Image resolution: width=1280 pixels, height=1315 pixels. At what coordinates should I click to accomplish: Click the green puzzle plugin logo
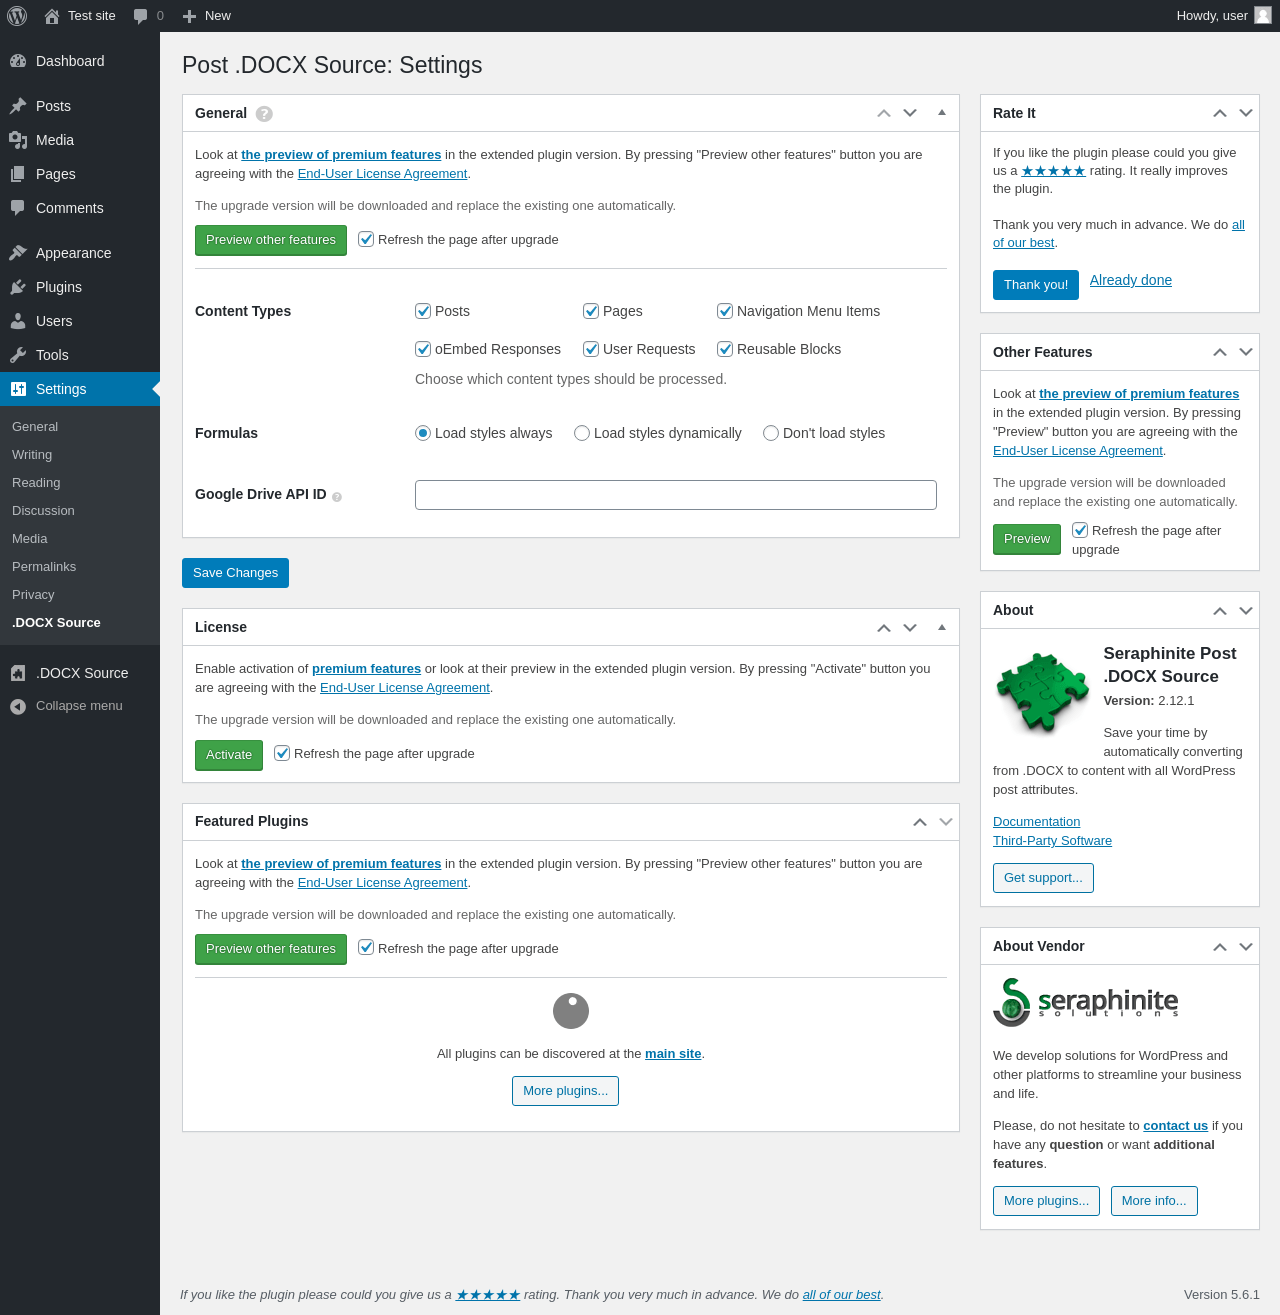point(1042,692)
